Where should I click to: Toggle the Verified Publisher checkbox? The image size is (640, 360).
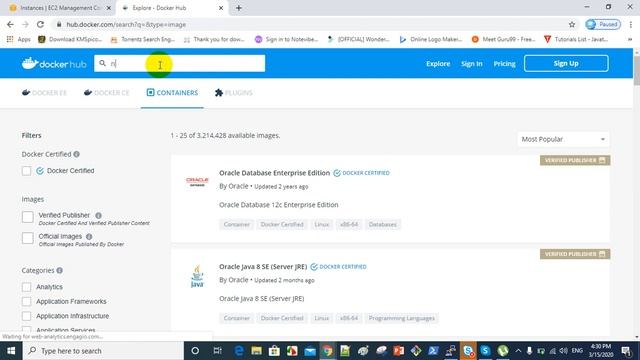[28, 217]
